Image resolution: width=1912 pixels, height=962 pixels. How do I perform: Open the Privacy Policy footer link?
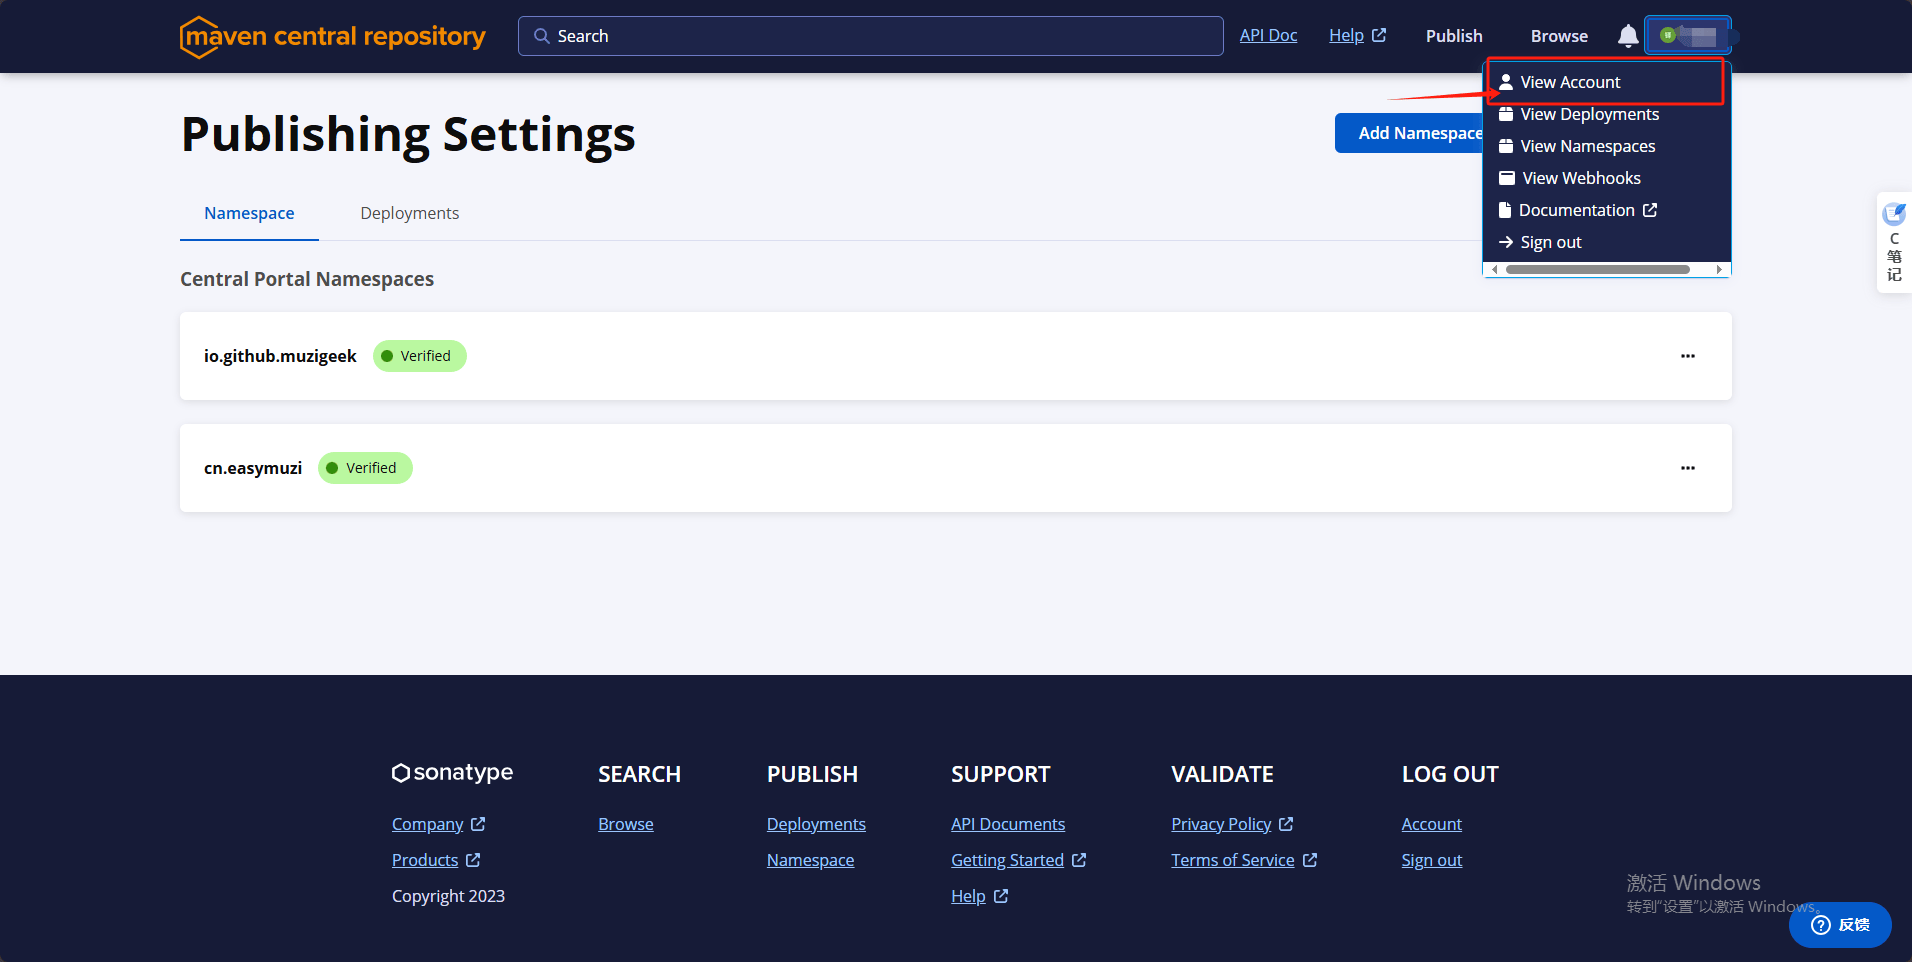pyautogui.click(x=1221, y=824)
